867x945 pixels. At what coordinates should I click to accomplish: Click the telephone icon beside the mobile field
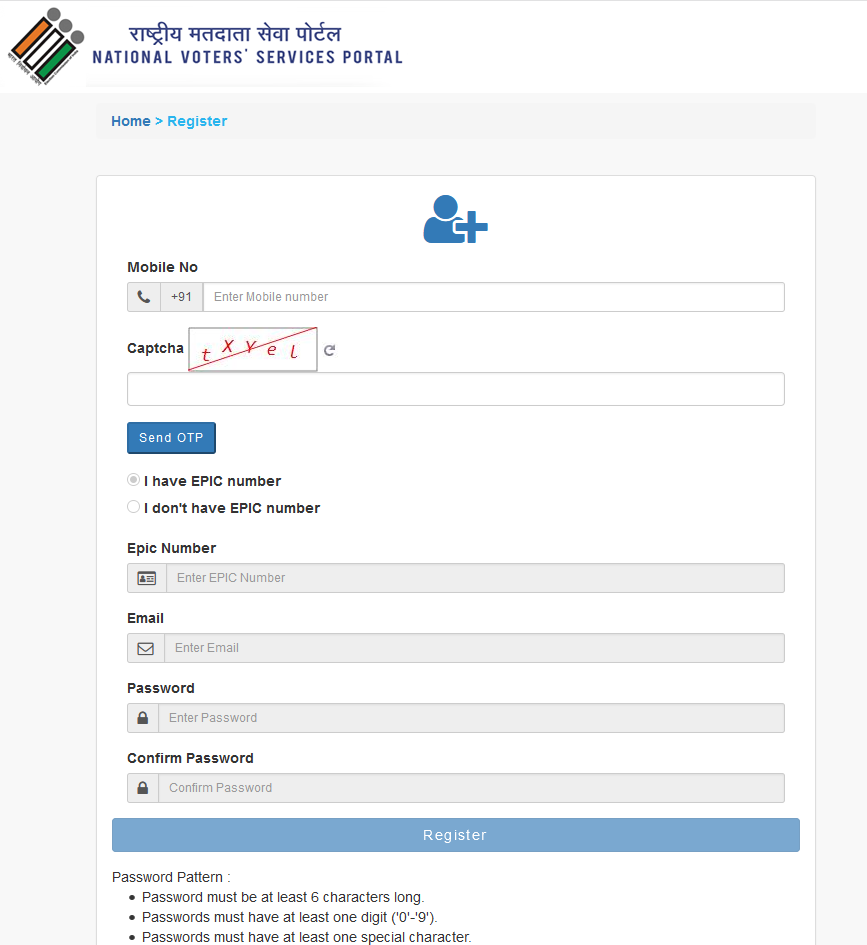(143, 296)
